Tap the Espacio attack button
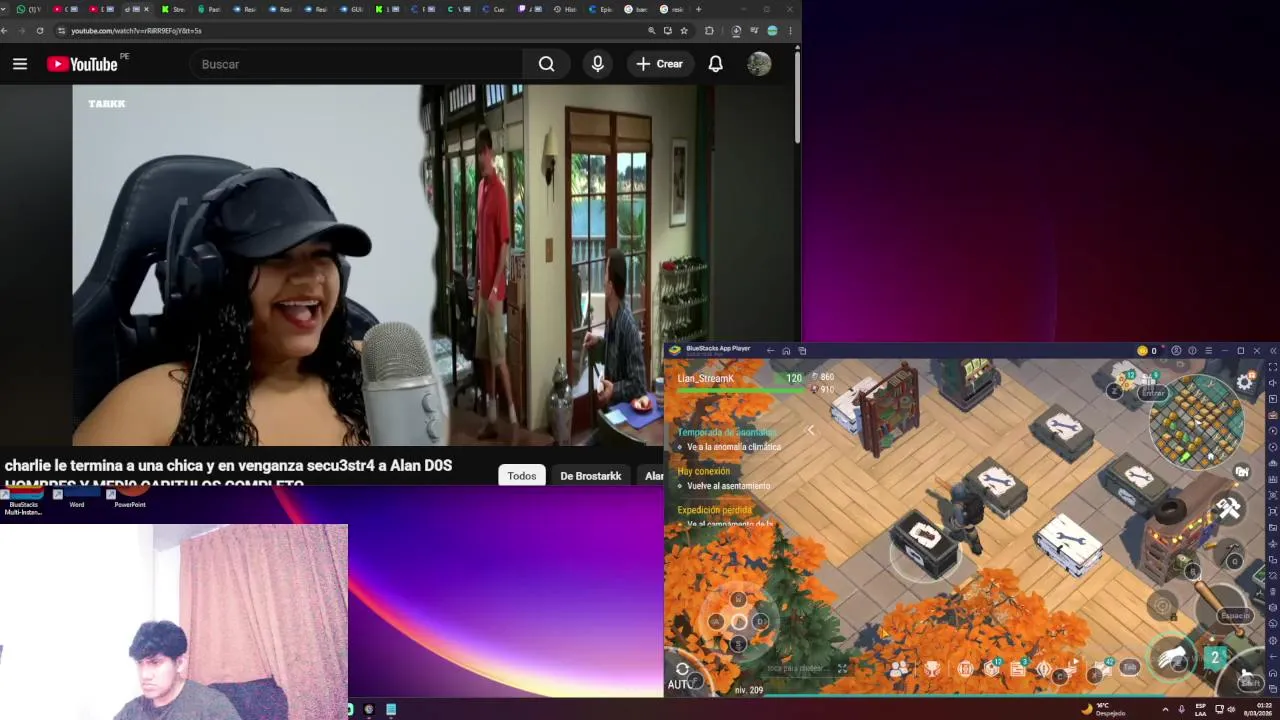Viewport: 1280px width, 720px height. [1235, 616]
